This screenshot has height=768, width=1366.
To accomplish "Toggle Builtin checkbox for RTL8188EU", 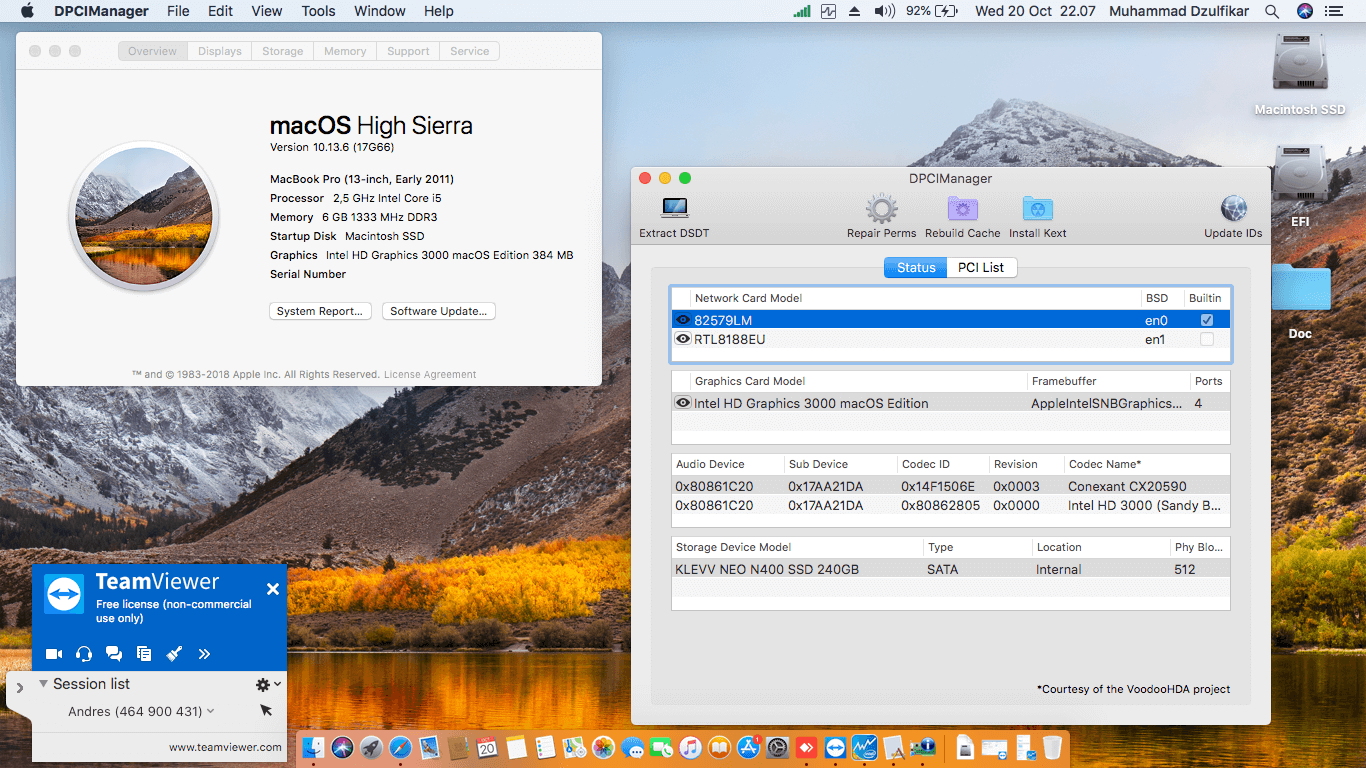I will (1207, 339).
